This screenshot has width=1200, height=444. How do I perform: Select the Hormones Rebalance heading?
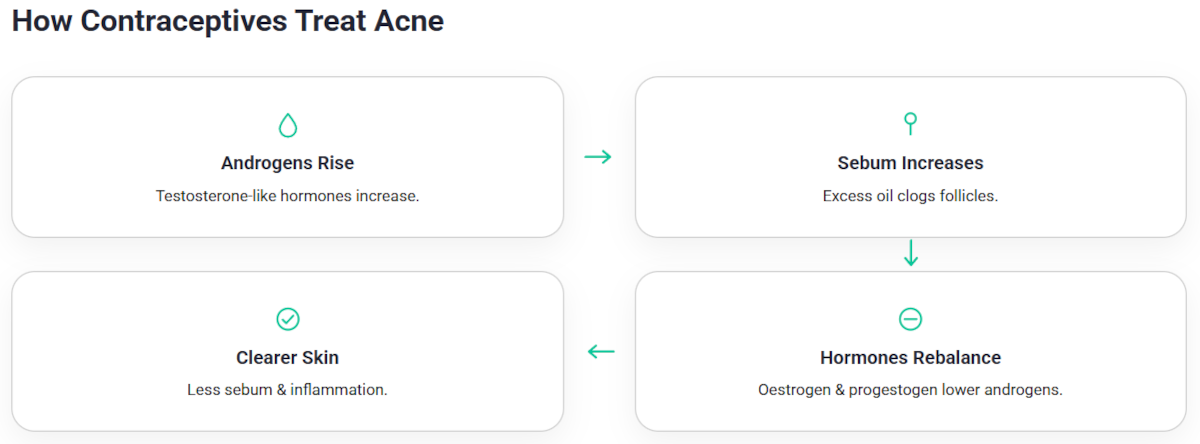coord(910,357)
